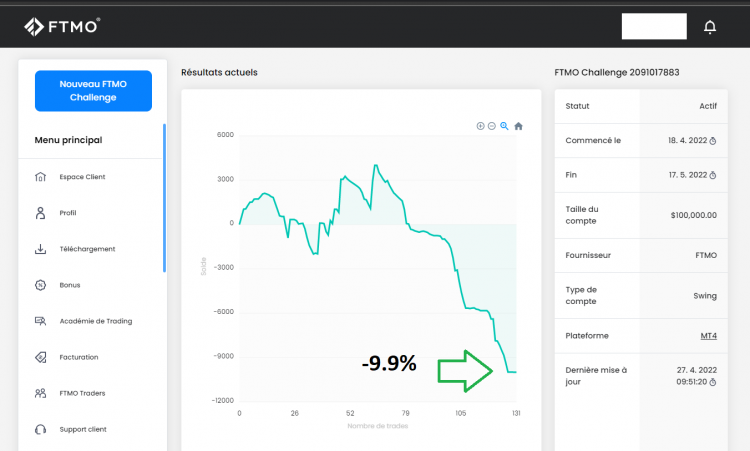Click the -12000 y-axis label
The height and width of the screenshot is (451, 750).
pyautogui.click(x=223, y=401)
